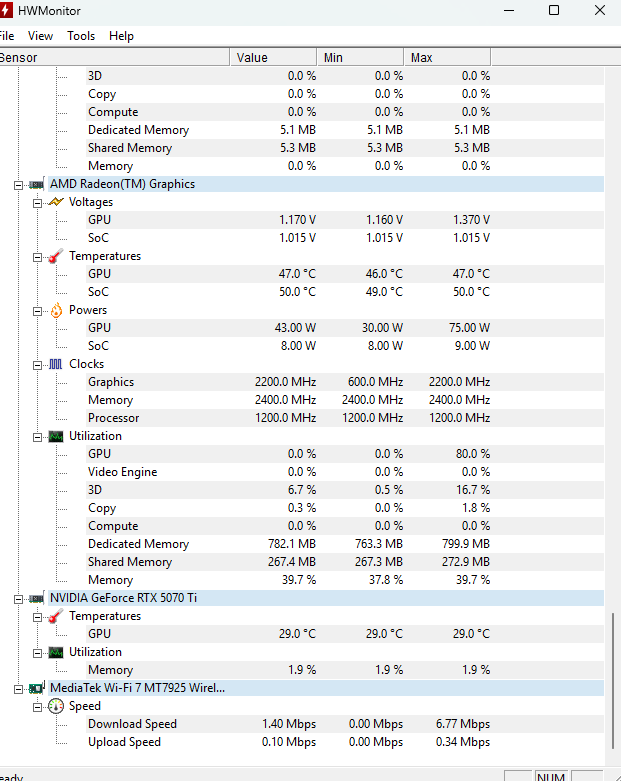
Task: Select the Processor clock row
Action: point(345,418)
